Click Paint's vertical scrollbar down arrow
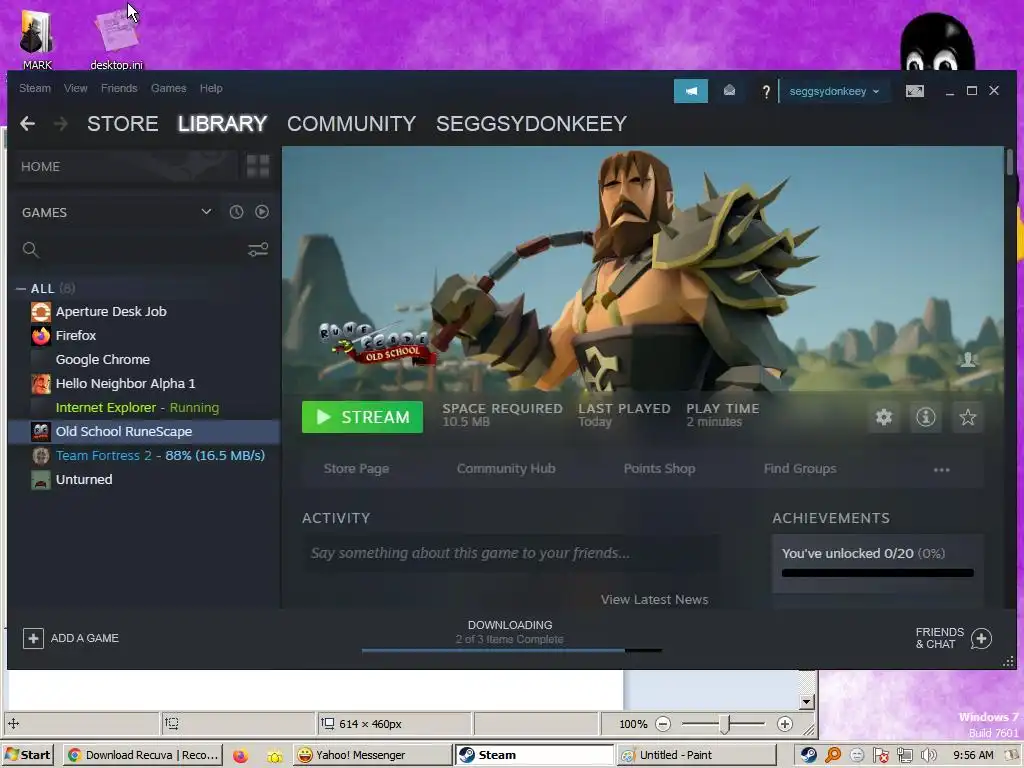Image resolution: width=1024 pixels, height=768 pixels. [x=807, y=702]
